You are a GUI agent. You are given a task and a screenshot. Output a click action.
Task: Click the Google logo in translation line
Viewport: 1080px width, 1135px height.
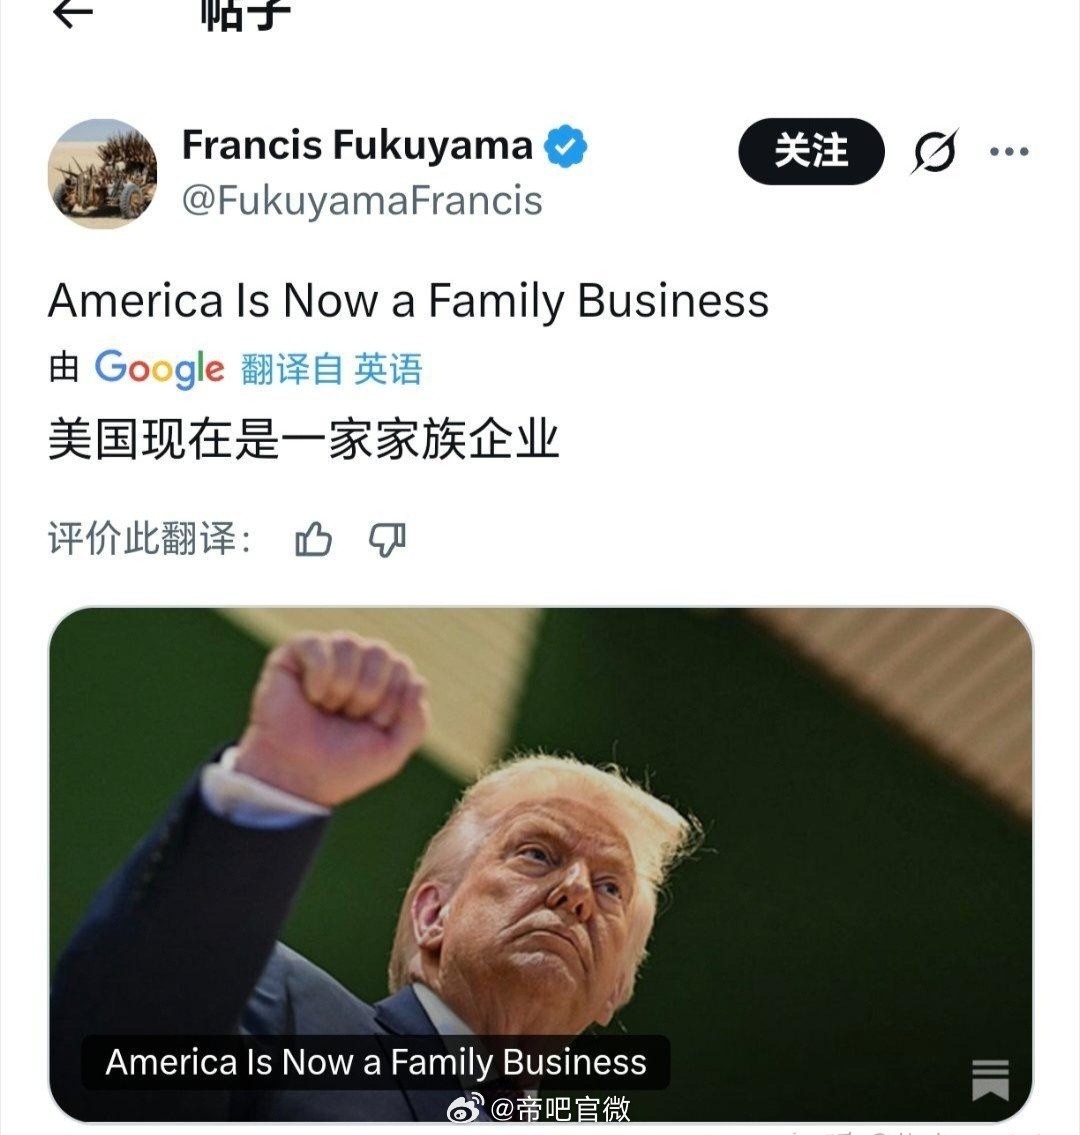[x=159, y=369]
